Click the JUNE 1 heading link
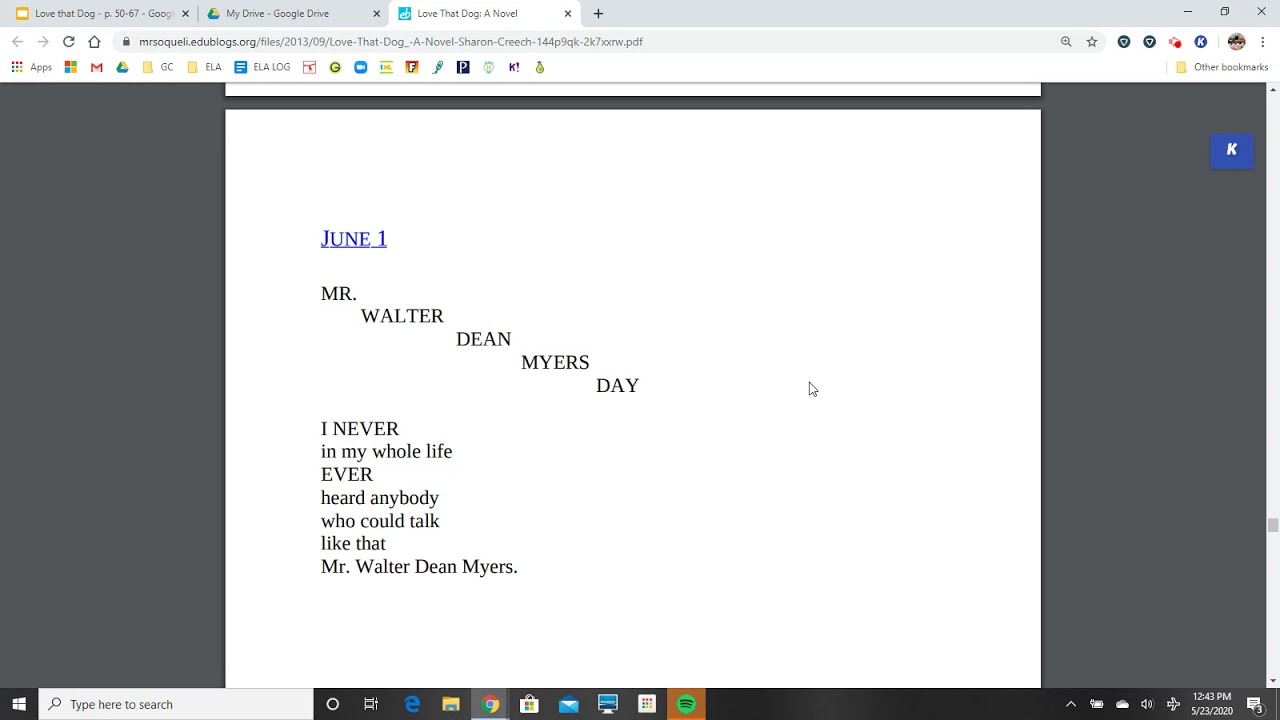 pos(353,238)
